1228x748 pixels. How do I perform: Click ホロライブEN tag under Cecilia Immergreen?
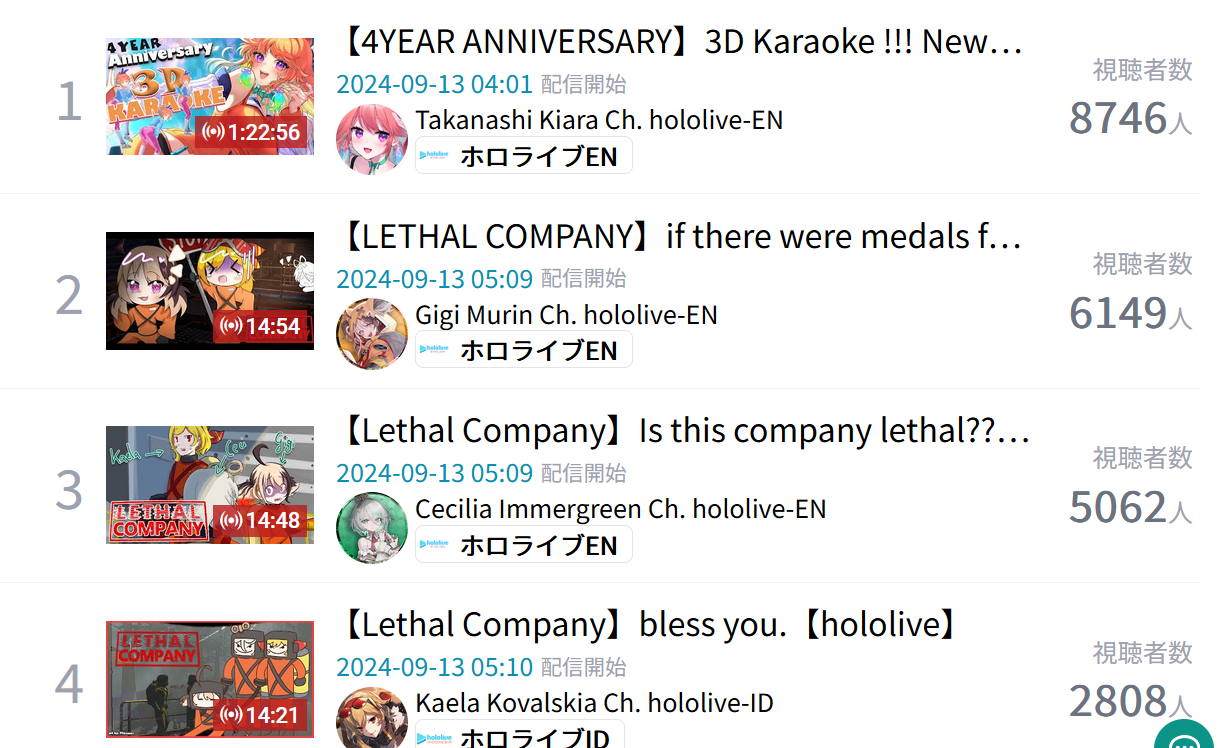[524, 545]
